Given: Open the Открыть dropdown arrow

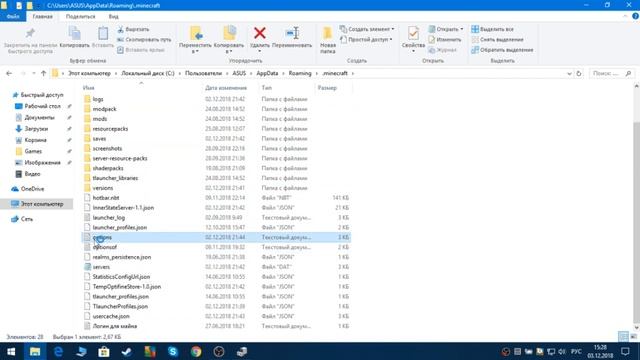Looking at the screenshot, I should click(x=462, y=29).
